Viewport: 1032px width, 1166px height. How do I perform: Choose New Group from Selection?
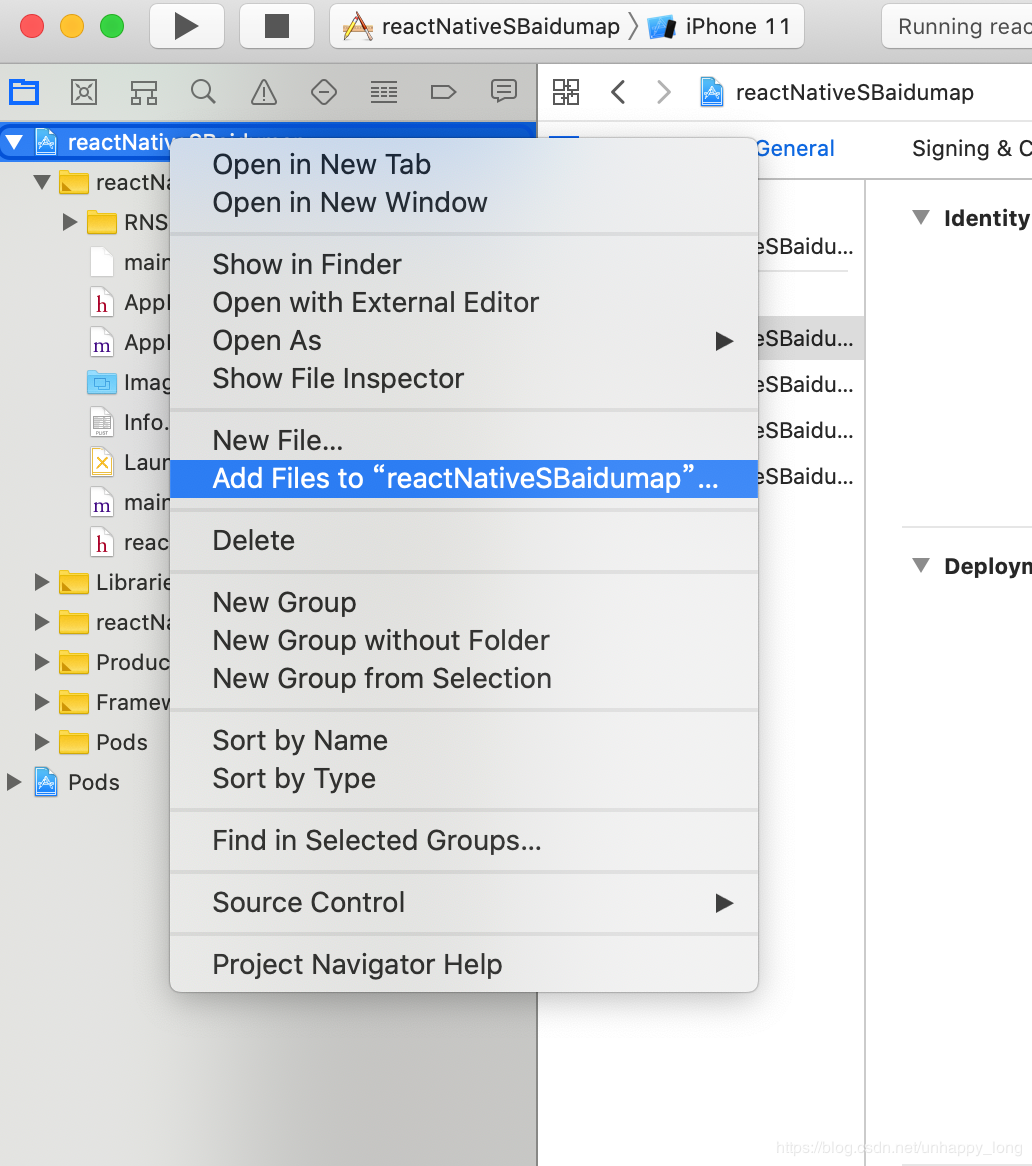[464, 678]
